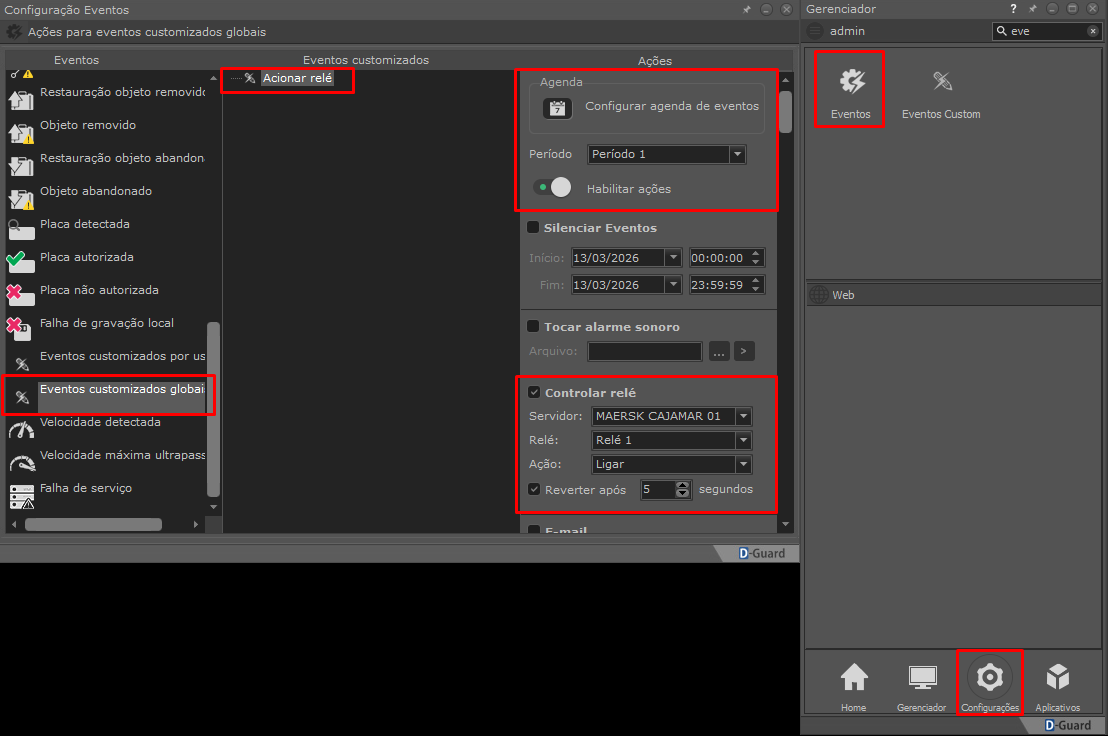Check the Silenciar Eventos checkbox
1108x736 pixels.
point(533,228)
